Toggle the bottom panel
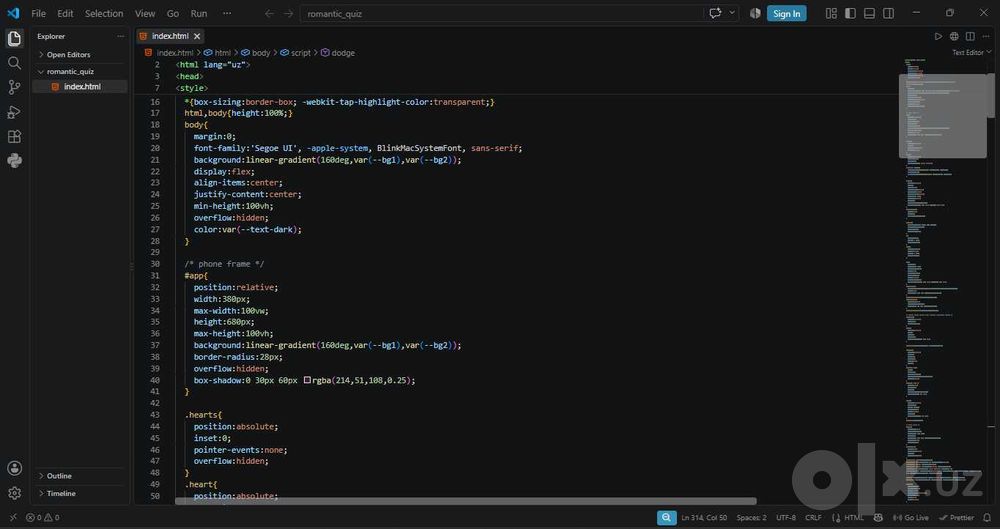 tap(869, 13)
